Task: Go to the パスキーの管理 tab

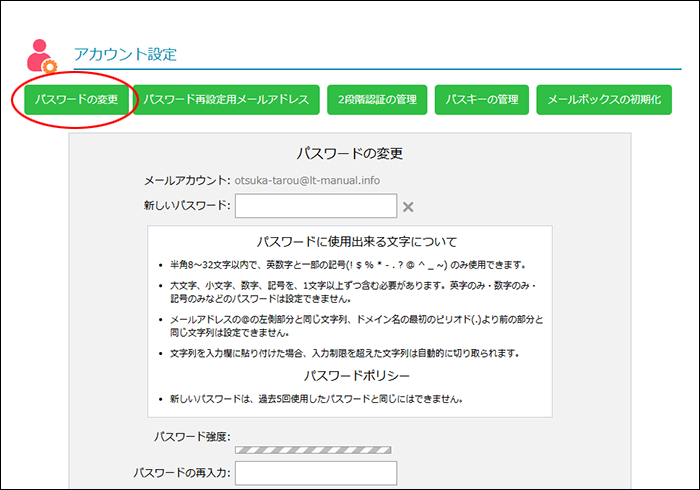Action: pos(482,100)
